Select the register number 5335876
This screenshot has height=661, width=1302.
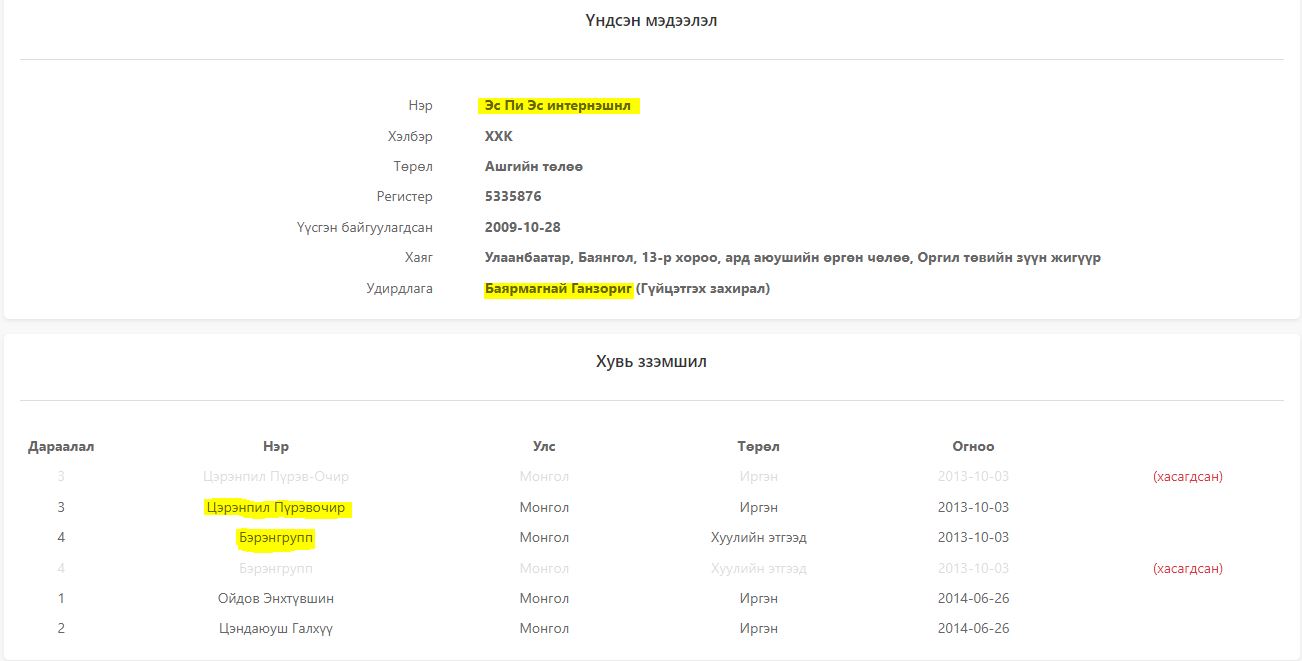coord(513,197)
